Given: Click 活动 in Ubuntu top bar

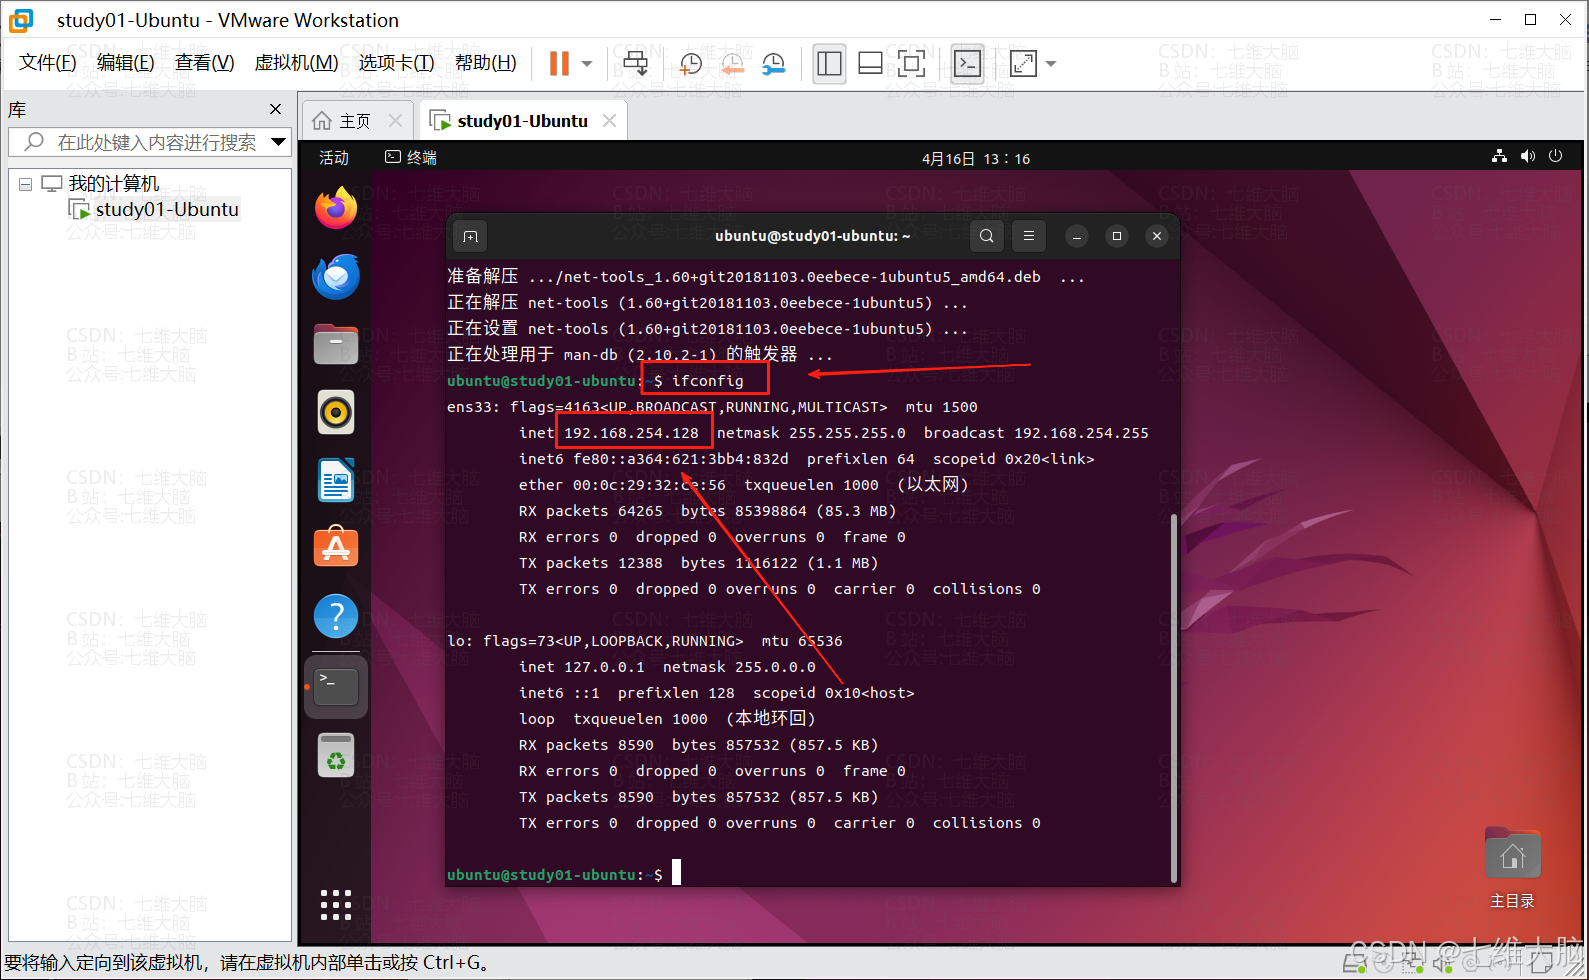Looking at the screenshot, I should [334, 158].
